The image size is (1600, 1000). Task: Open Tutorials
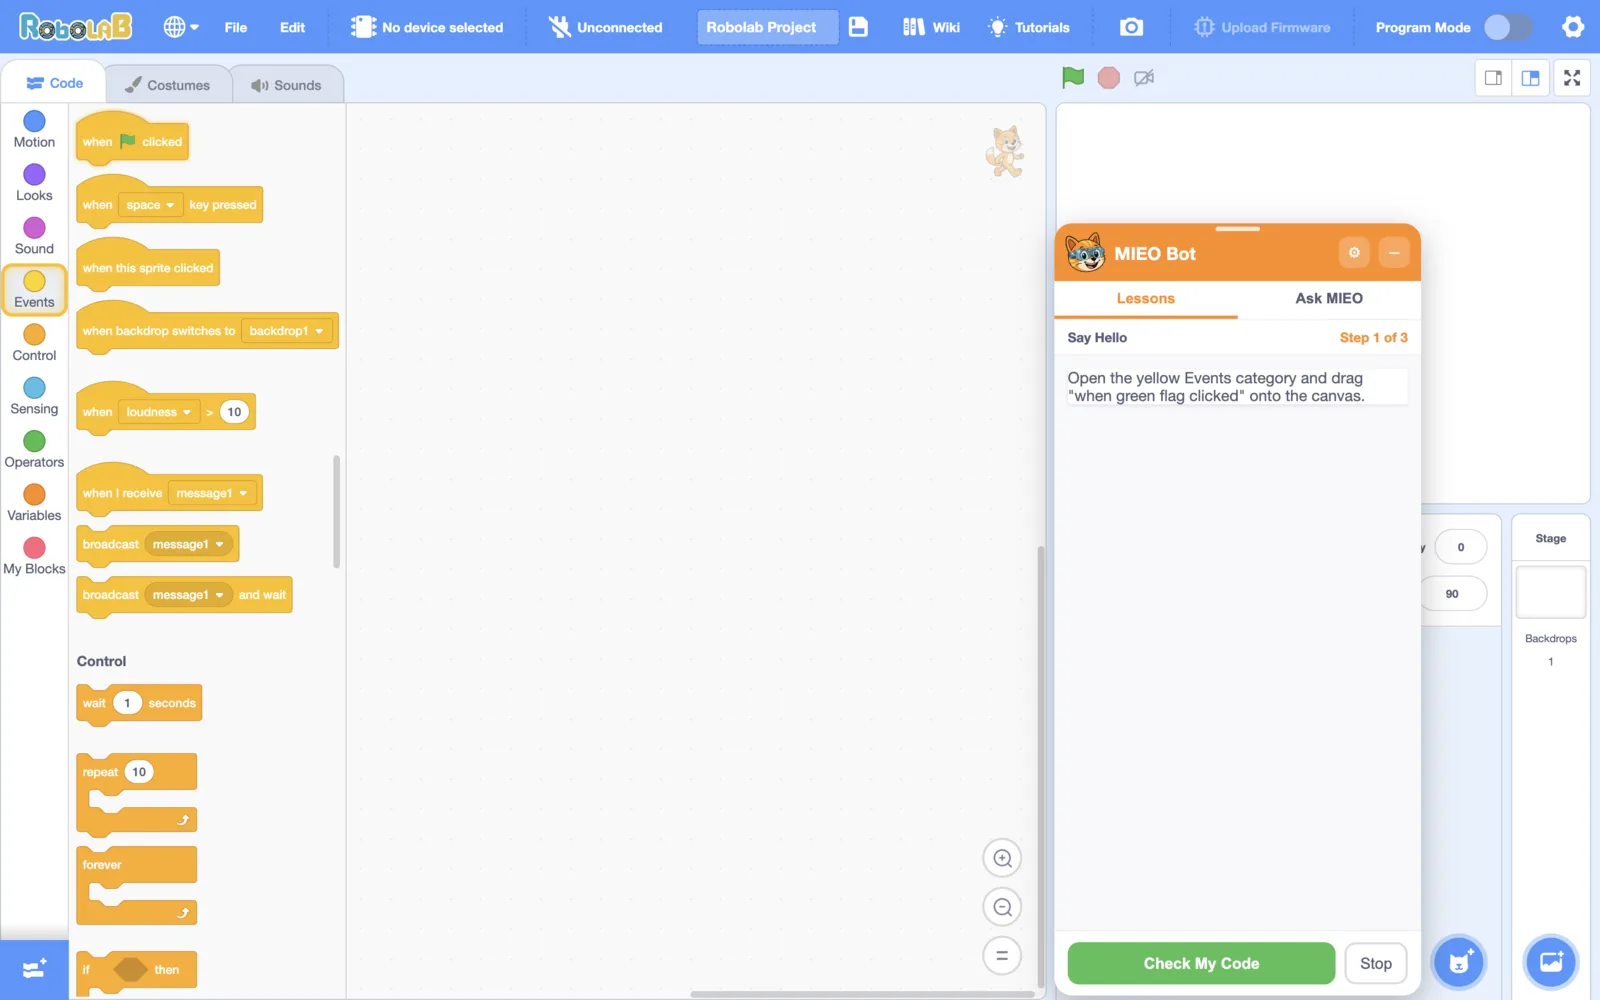1029,27
